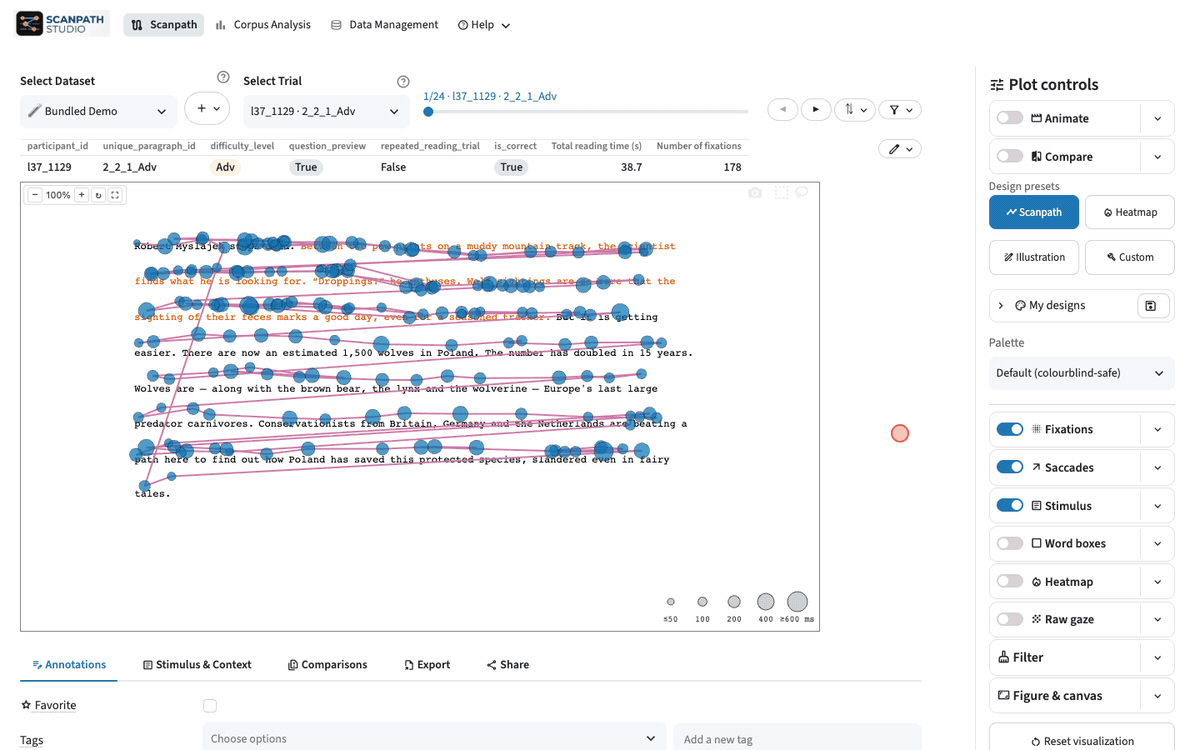Open the pencil edit columns menu
This screenshot has height=750, width=1200.
[x=900, y=149]
